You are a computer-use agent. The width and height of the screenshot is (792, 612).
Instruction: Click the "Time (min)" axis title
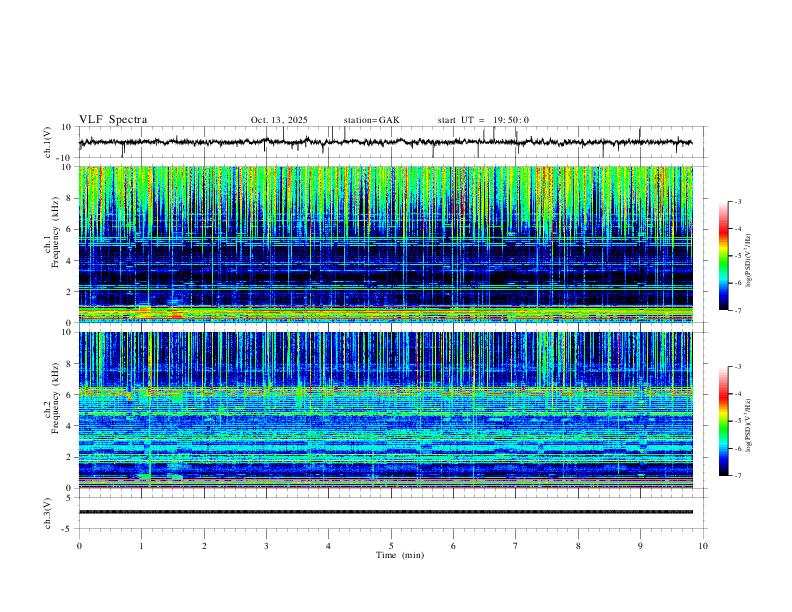(x=400, y=555)
